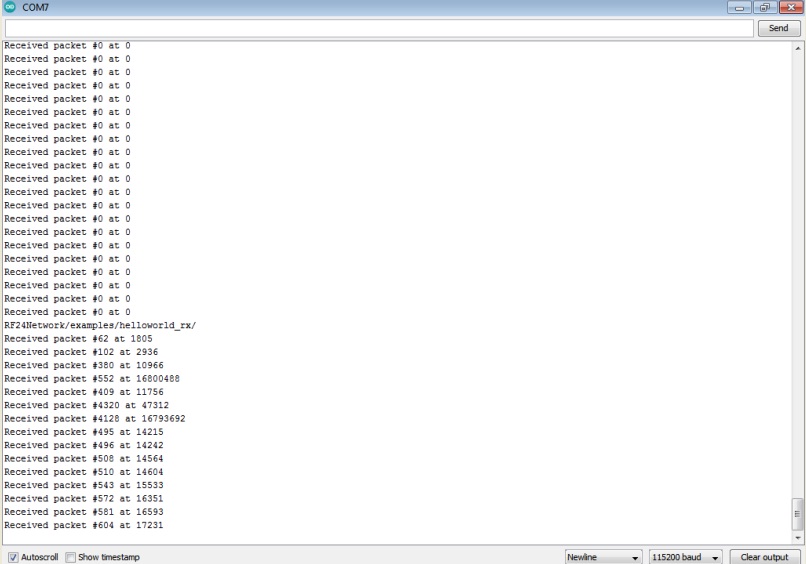Click the scrollbar down arrow
Viewport: 806px width, 564px height.
pos(798,538)
